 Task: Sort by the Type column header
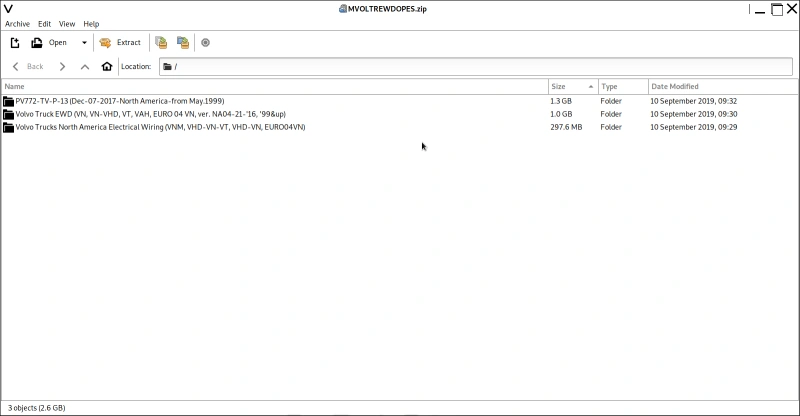(x=623, y=87)
